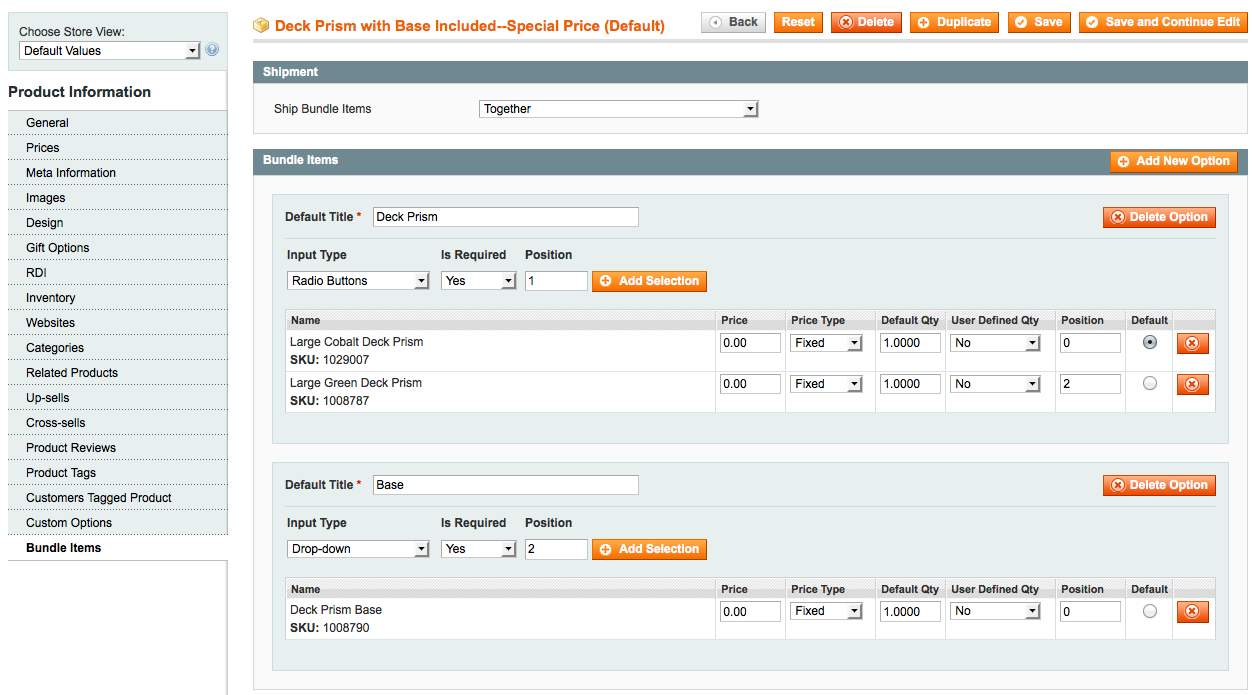
Task: Click the store view help icon
Action: 212,50
